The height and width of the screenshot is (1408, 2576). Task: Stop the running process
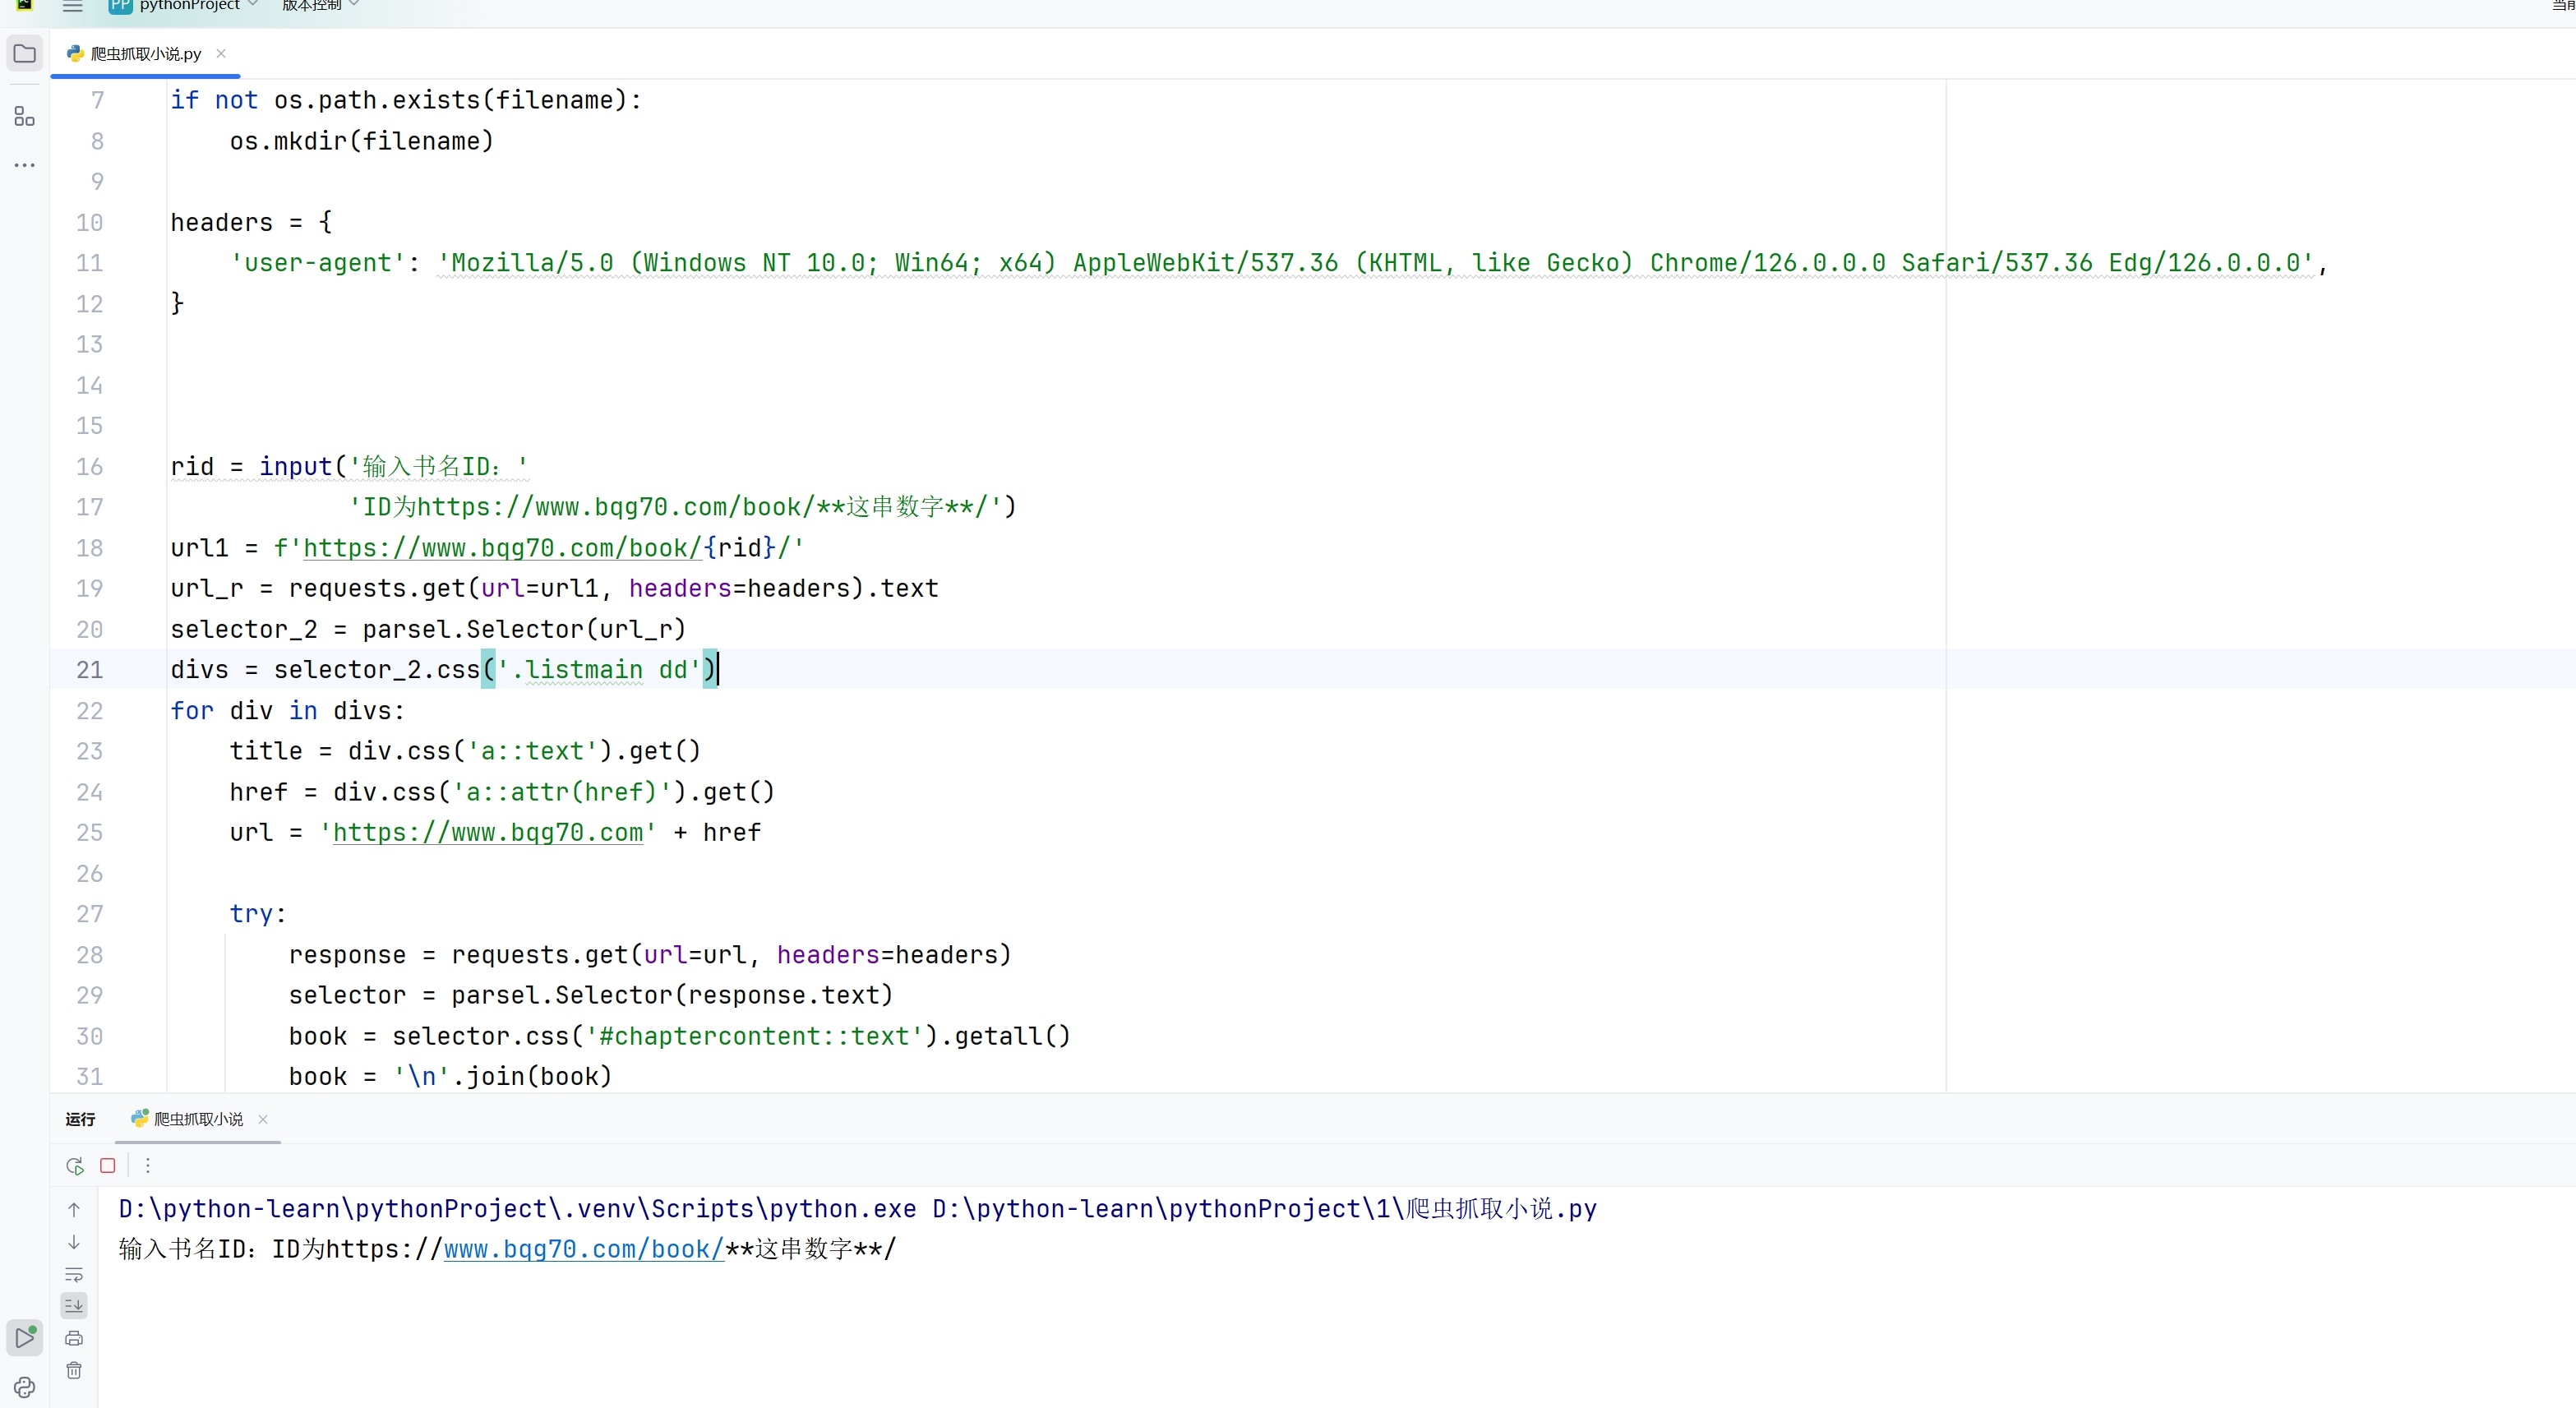coord(108,1166)
